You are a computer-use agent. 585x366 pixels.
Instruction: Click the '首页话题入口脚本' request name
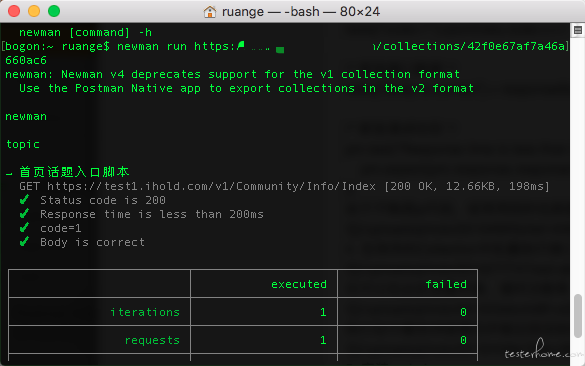74,172
